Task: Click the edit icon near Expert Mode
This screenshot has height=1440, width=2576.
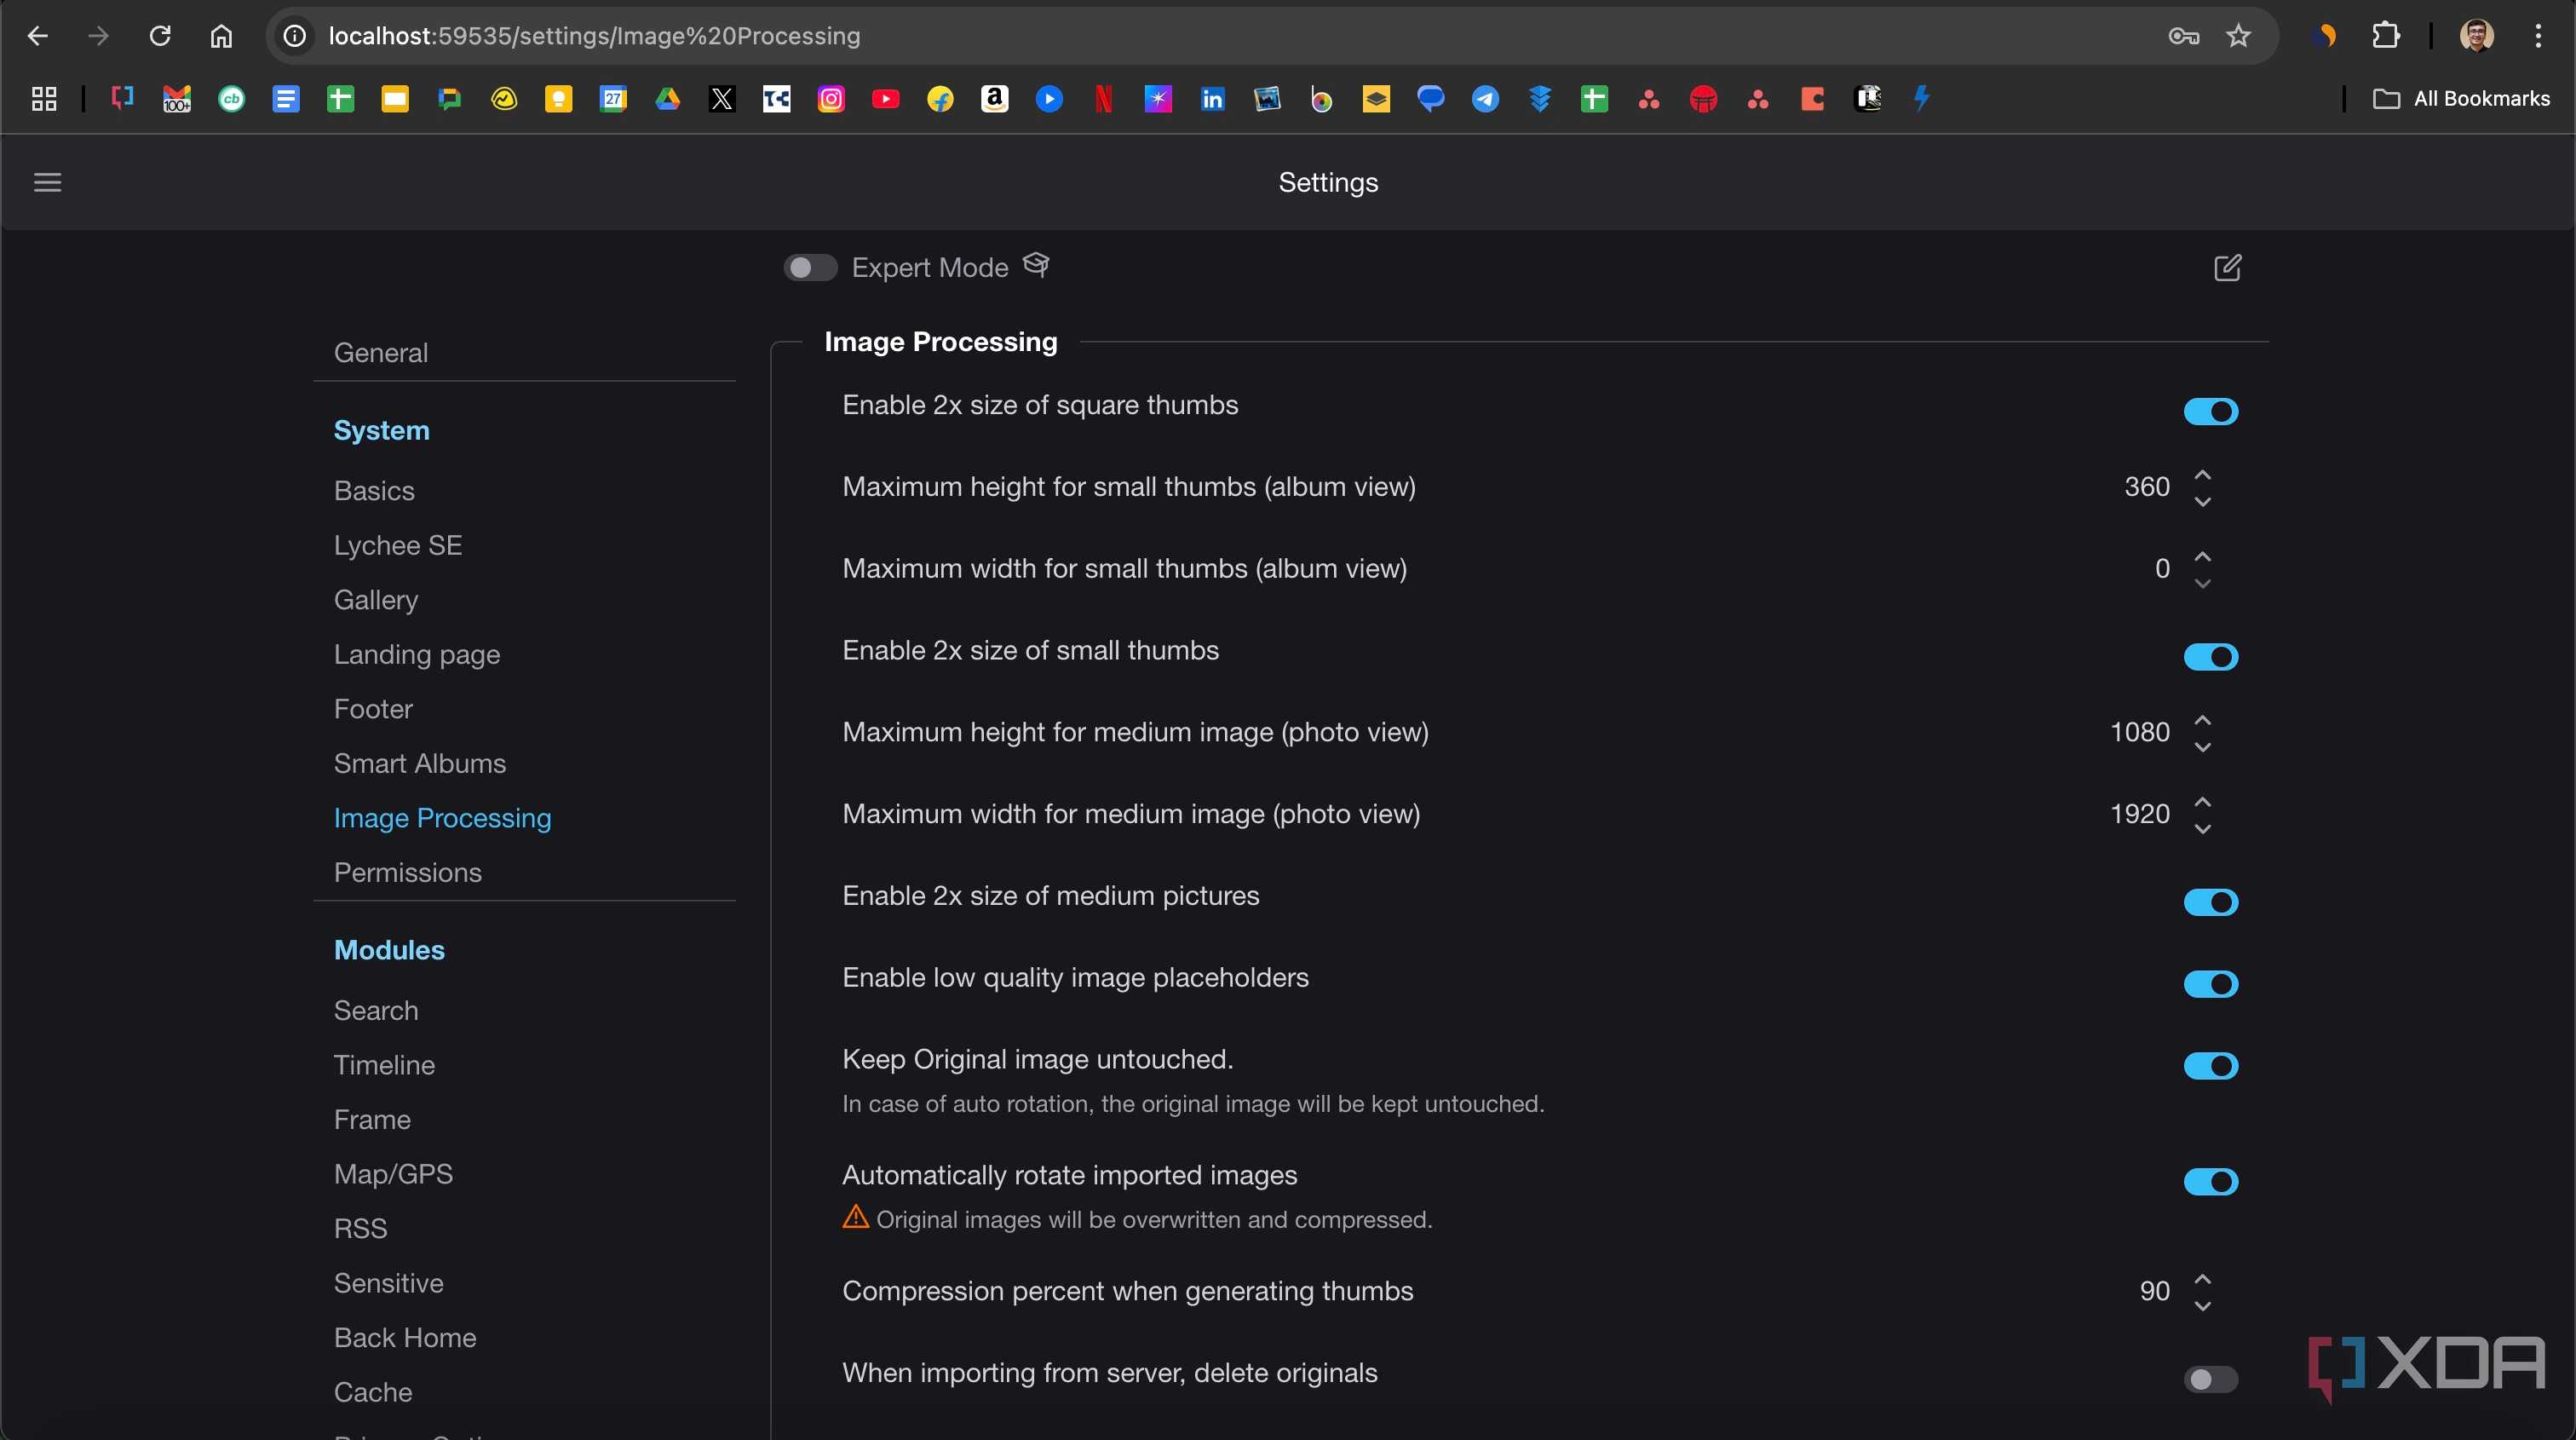Action: [2227, 268]
